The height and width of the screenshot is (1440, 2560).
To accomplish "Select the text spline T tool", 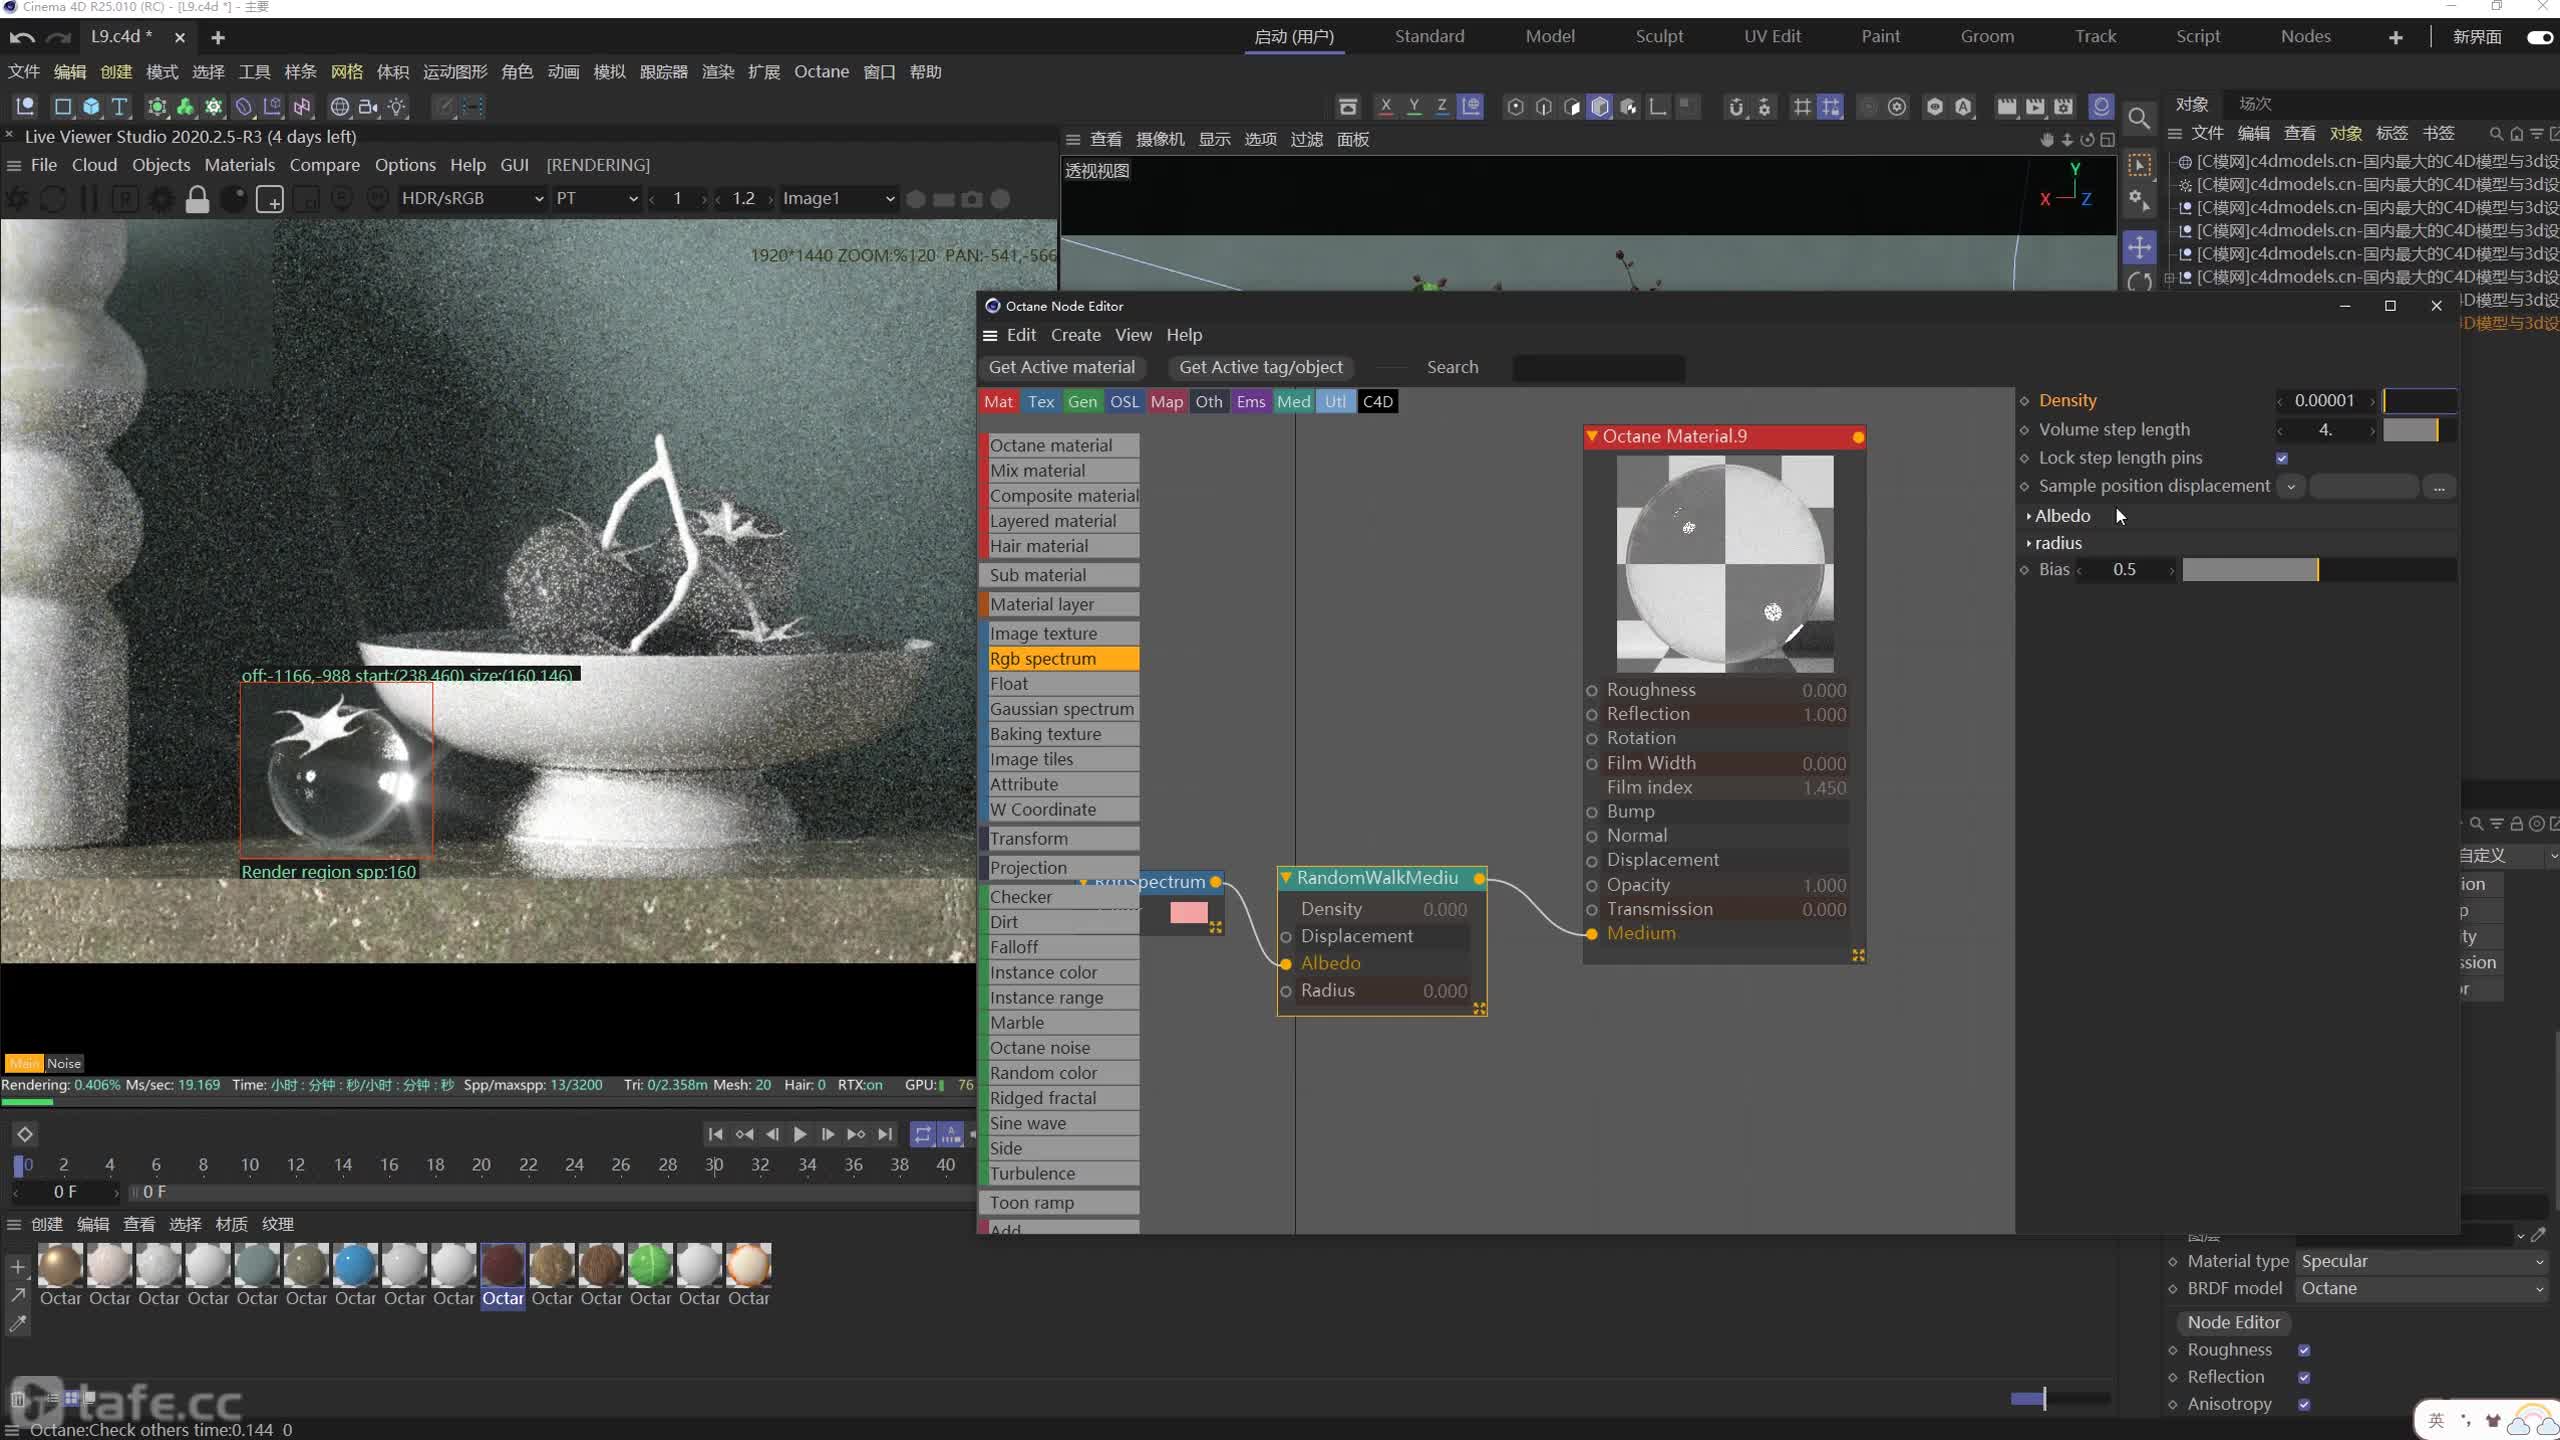I will (x=120, y=107).
